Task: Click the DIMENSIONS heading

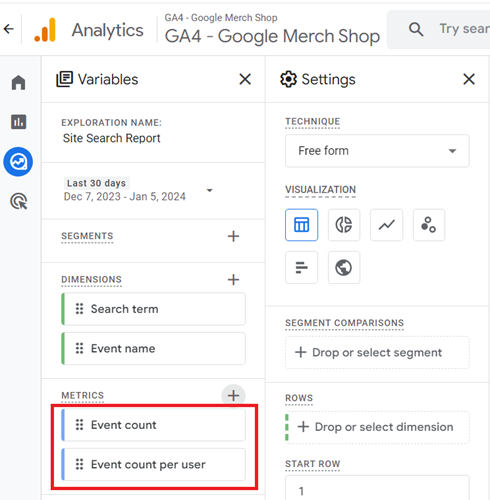Action: [91, 279]
